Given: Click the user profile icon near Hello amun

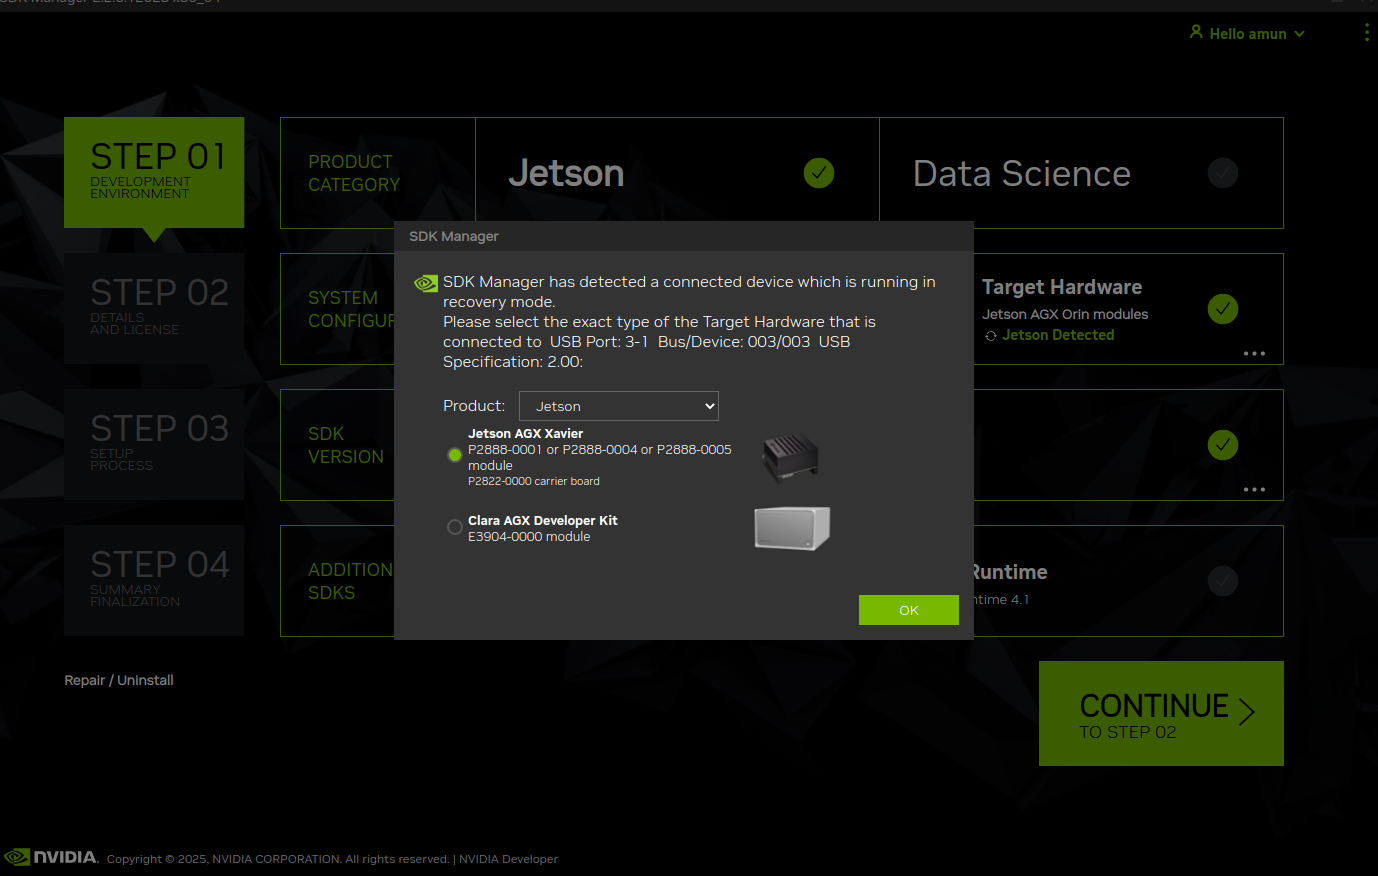Looking at the screenshot, I should tap(1196, 32).
